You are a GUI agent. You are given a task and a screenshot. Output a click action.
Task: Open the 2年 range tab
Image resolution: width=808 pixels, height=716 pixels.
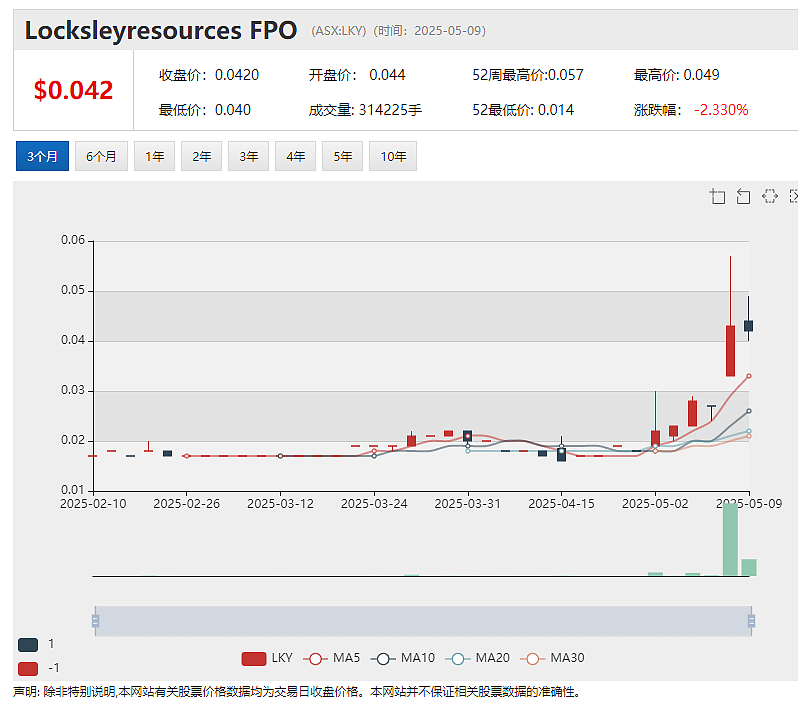[x=201, y=156]
